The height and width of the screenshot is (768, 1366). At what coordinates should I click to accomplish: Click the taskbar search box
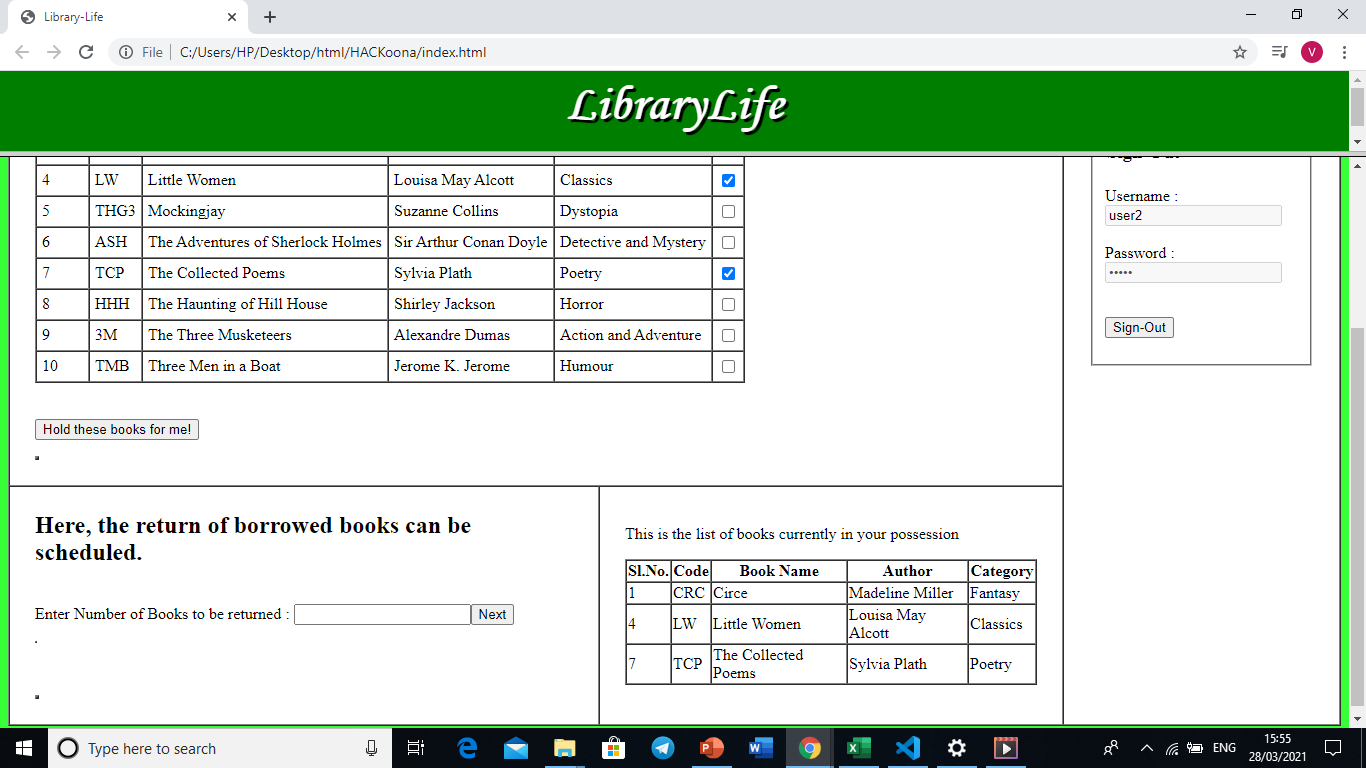point(220,748)
